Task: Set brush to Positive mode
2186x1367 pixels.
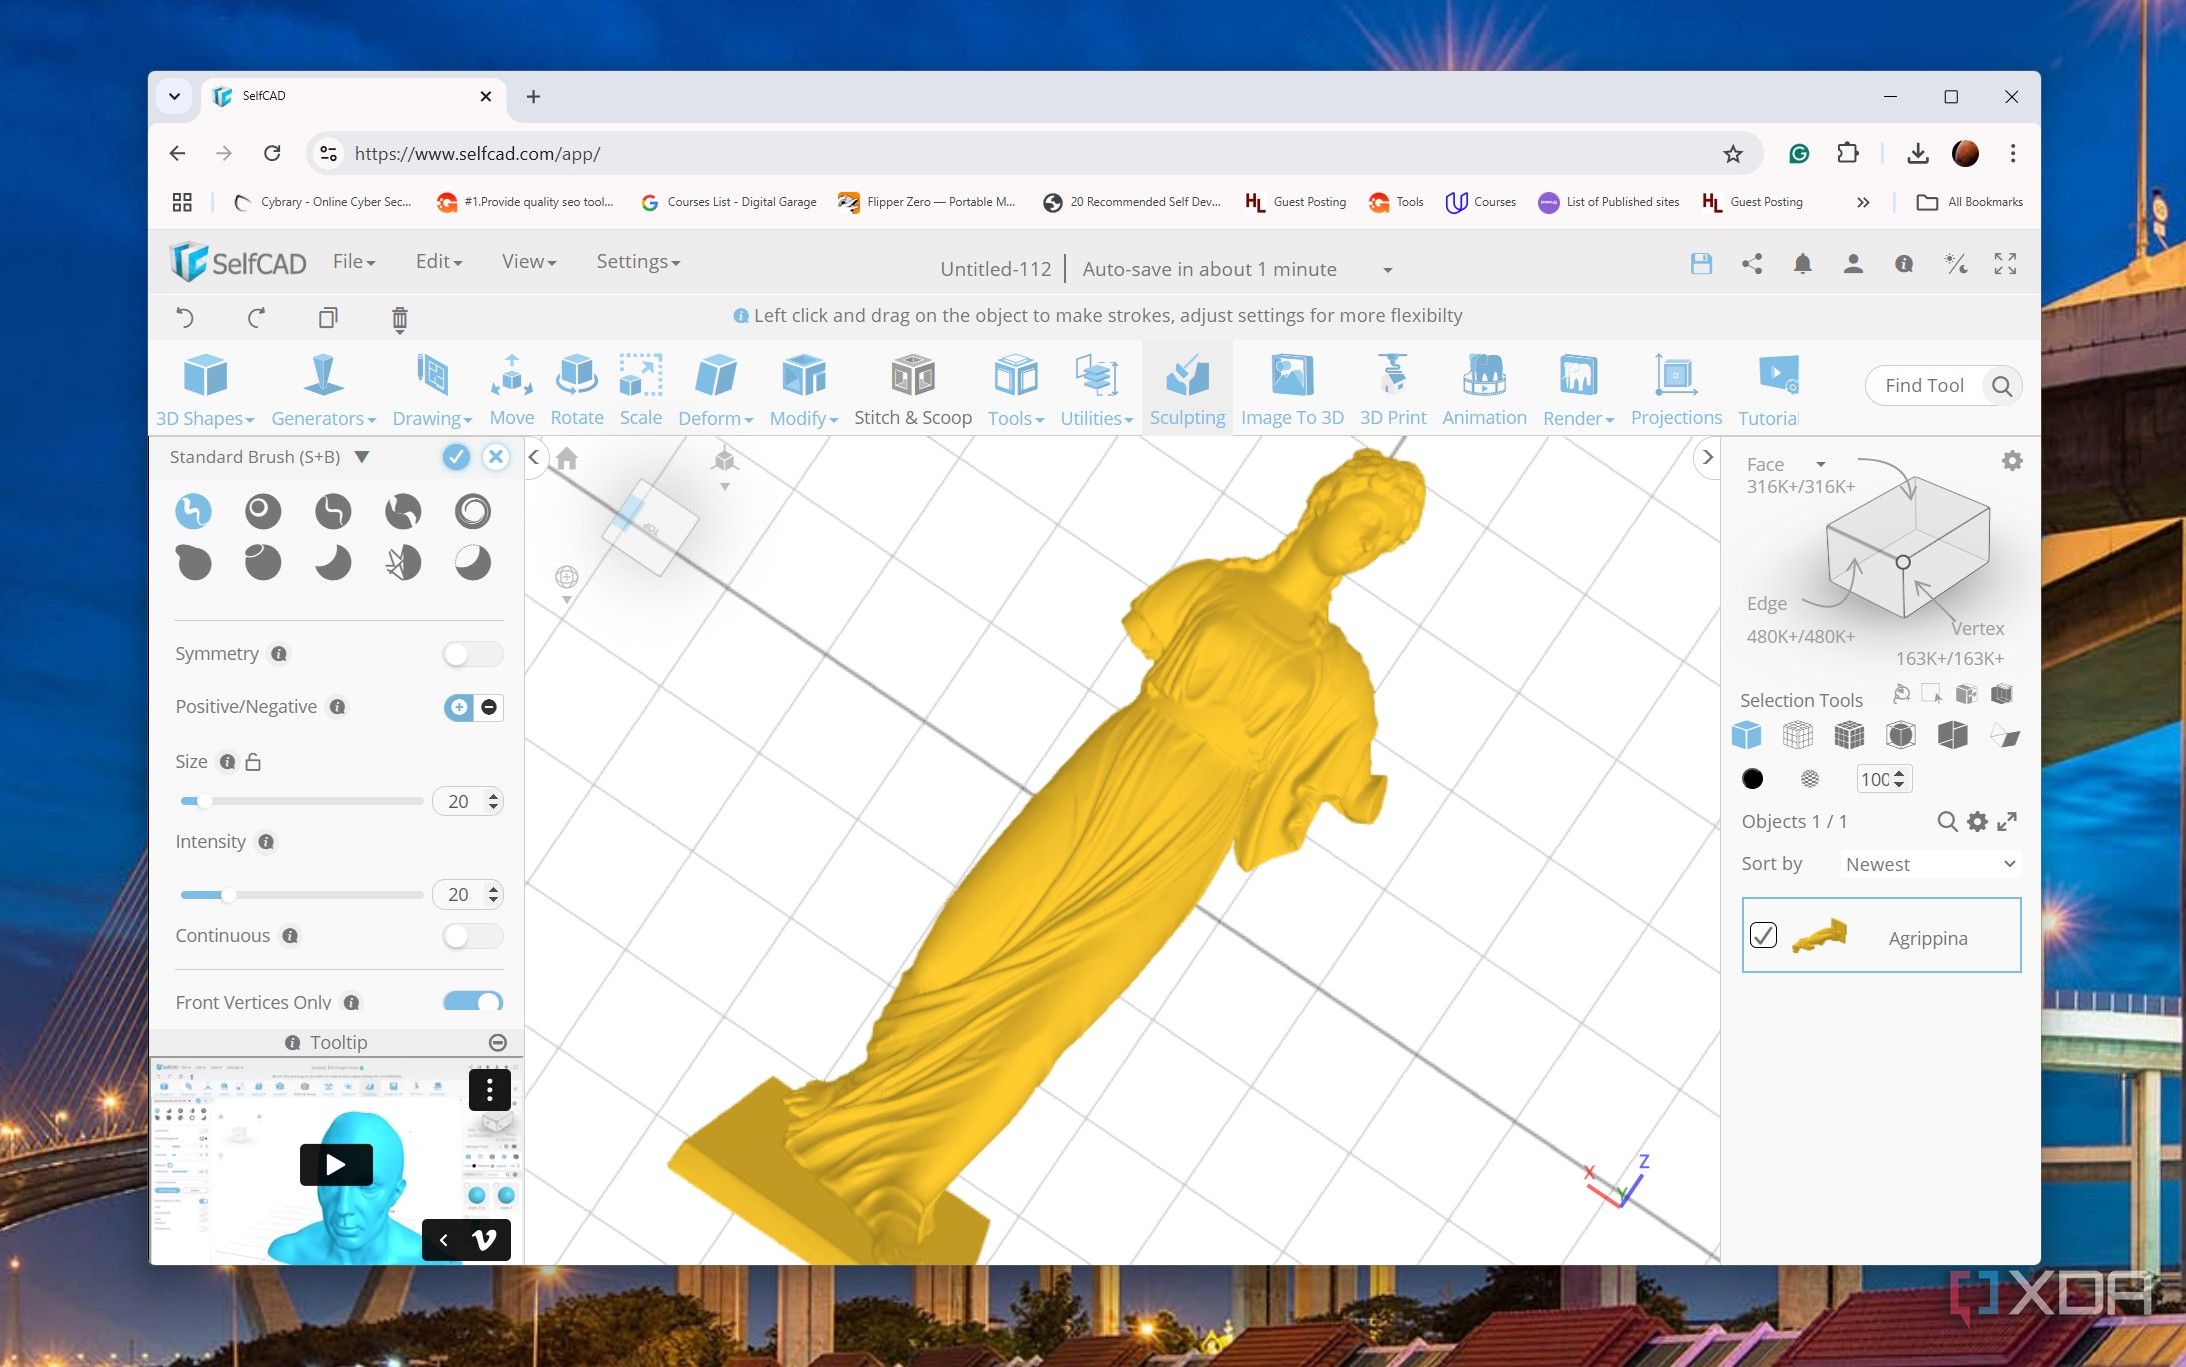Action: coord(459,707)
